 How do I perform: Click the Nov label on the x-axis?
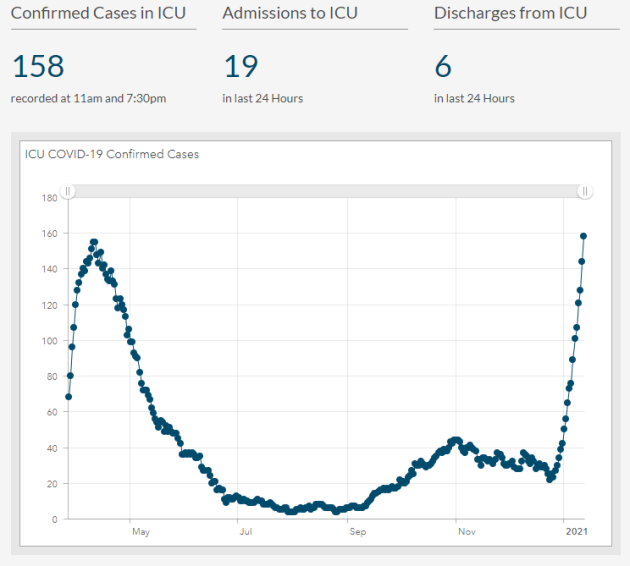466,532
